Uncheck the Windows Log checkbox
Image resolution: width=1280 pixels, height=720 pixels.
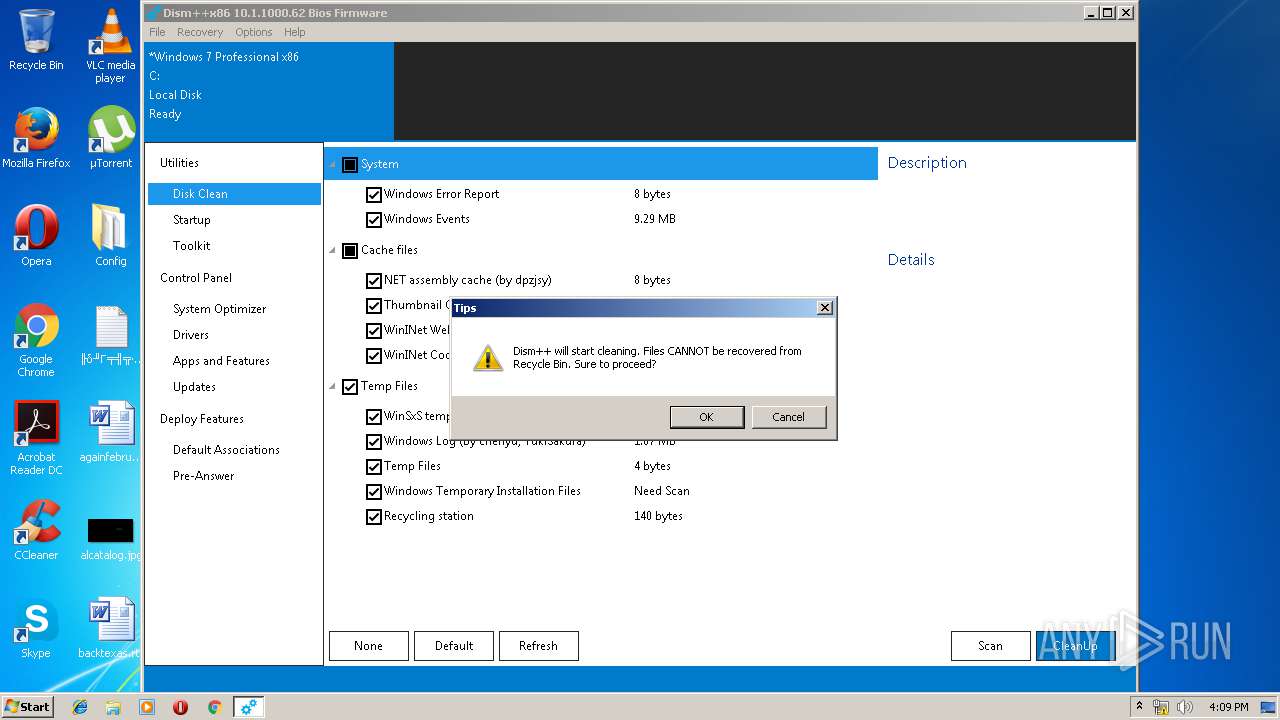(x=374, y=441)
